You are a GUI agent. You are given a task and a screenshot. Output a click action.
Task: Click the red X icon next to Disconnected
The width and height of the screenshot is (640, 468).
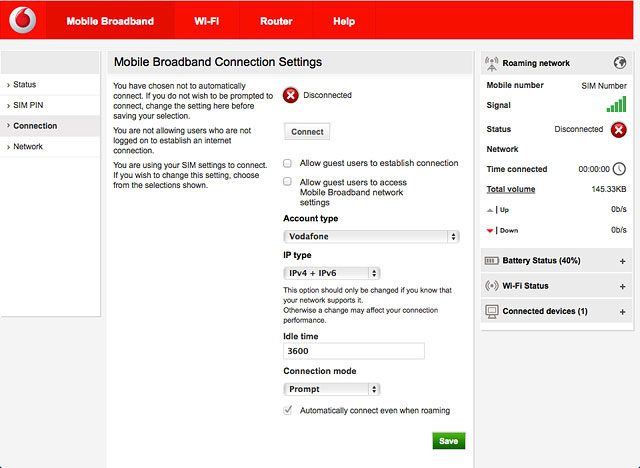click(x=291, y=95)
